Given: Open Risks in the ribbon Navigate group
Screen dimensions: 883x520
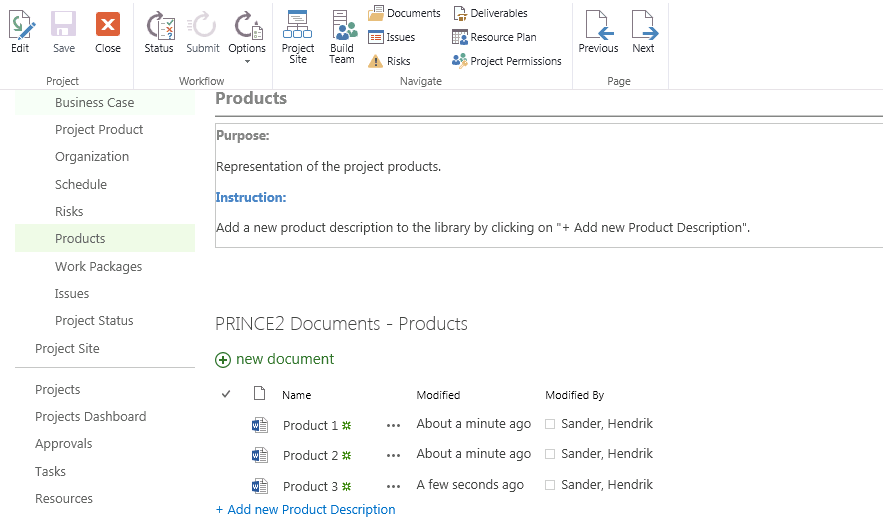Looking at the screenshot, I should pyautogui.click(x=389, y=61).
